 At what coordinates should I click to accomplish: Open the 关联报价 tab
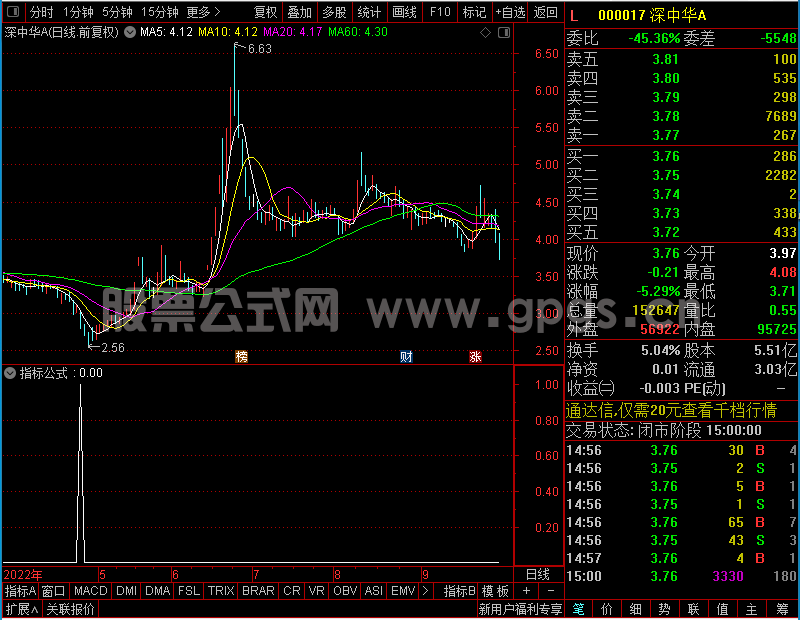(70, 609)
